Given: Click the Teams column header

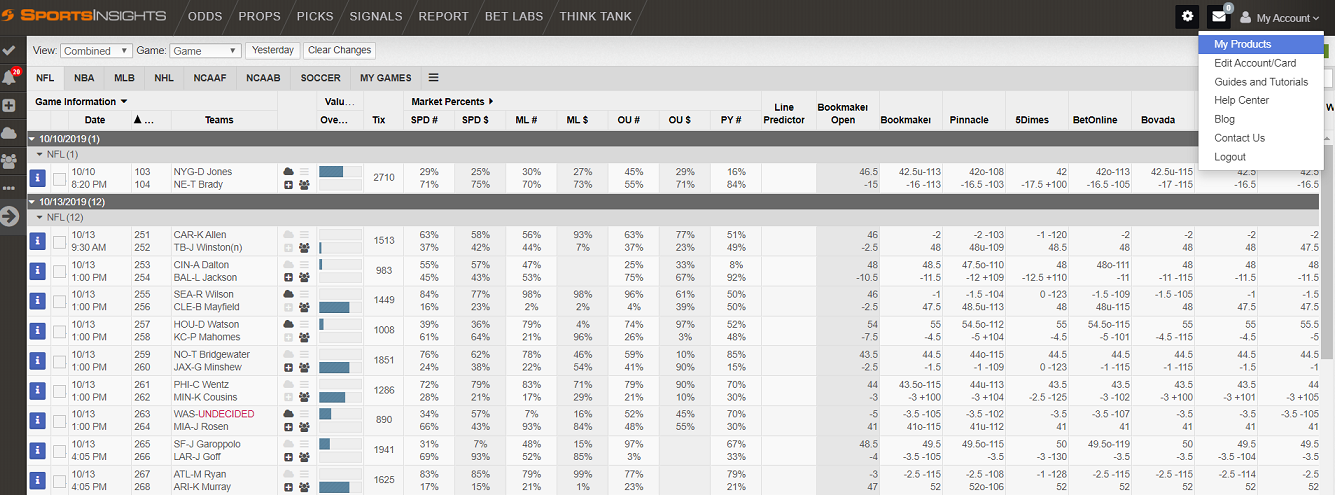Looking at the screenshot, I should pyautogui.click(x=219, y=120).
